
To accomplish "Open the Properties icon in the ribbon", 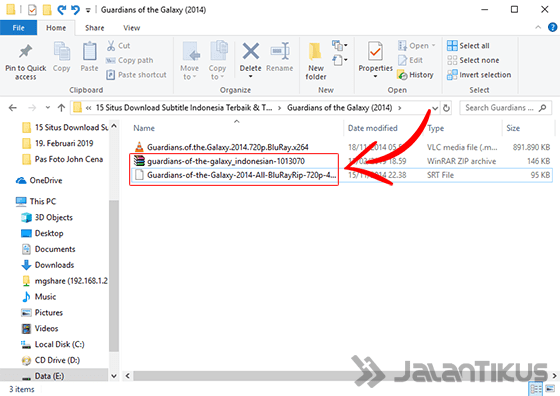I will [x=375, y=52].
